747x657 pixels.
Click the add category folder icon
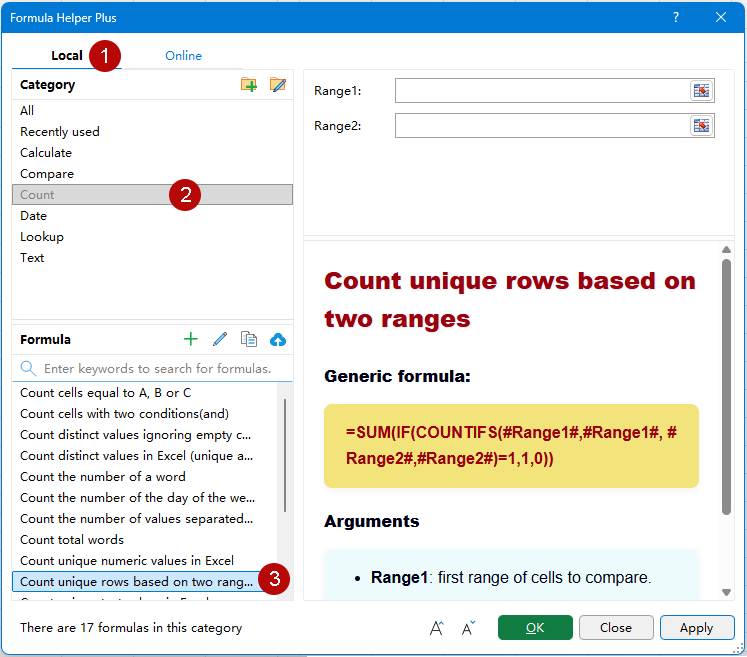coord(249,85)
